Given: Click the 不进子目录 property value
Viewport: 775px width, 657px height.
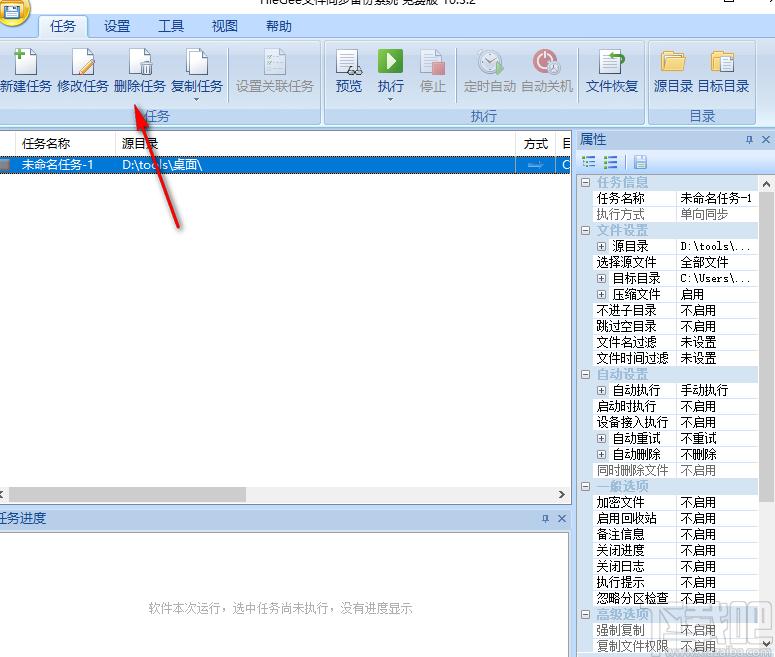Looking at the screenshot, I should click(716, 310).
